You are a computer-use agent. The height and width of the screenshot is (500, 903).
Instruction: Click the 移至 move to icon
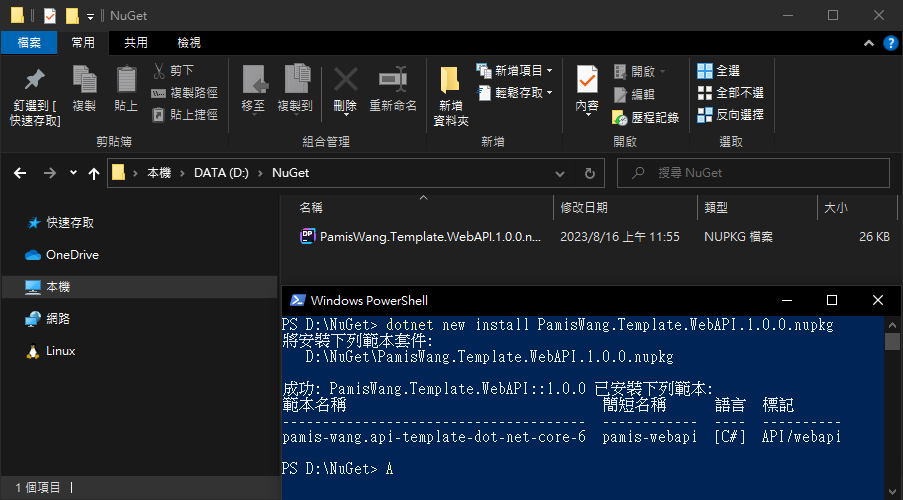click(x=254, y=79)
